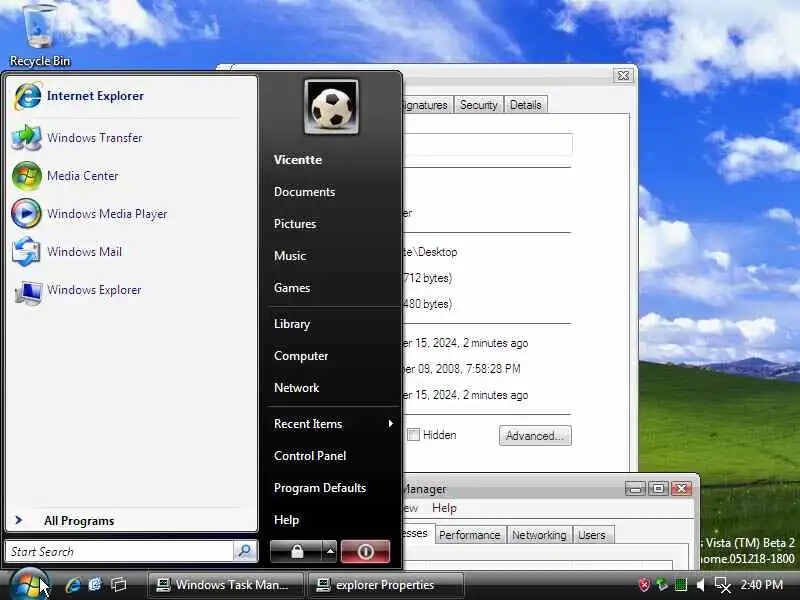This screenshot has height=600, width=800.
Task: Open Media Center in Start menu
Action: [x=65, y=176]
